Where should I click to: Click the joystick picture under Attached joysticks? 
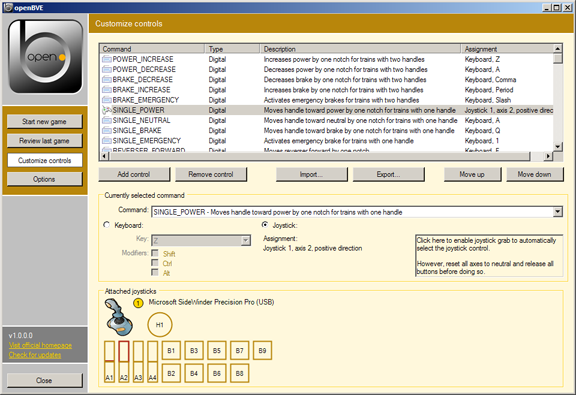click(119, 317)
